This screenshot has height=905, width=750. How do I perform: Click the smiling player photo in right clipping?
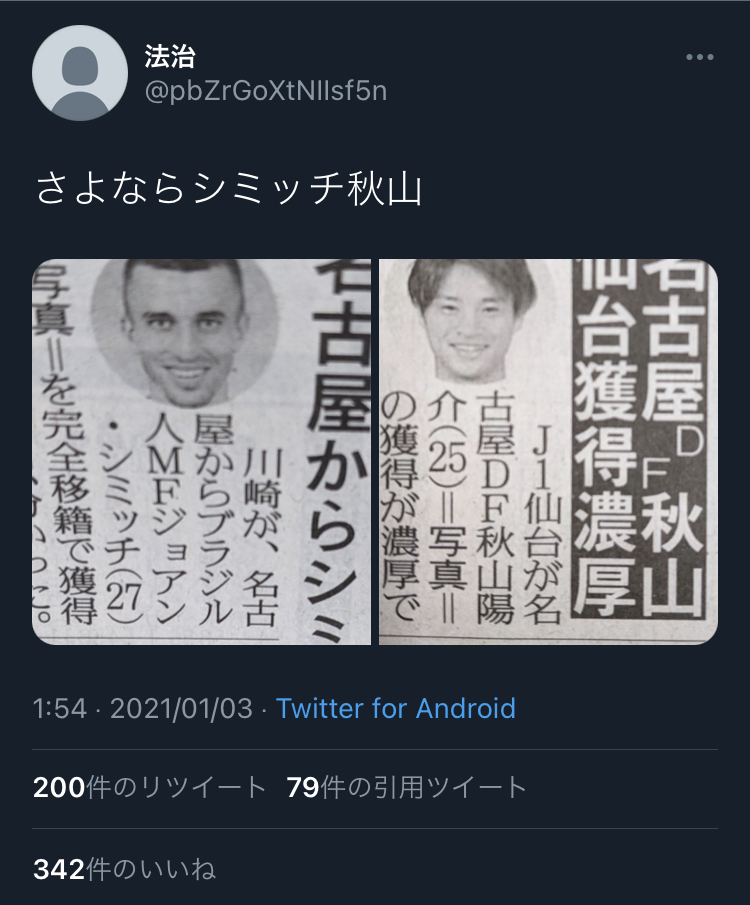coord(472,319)
